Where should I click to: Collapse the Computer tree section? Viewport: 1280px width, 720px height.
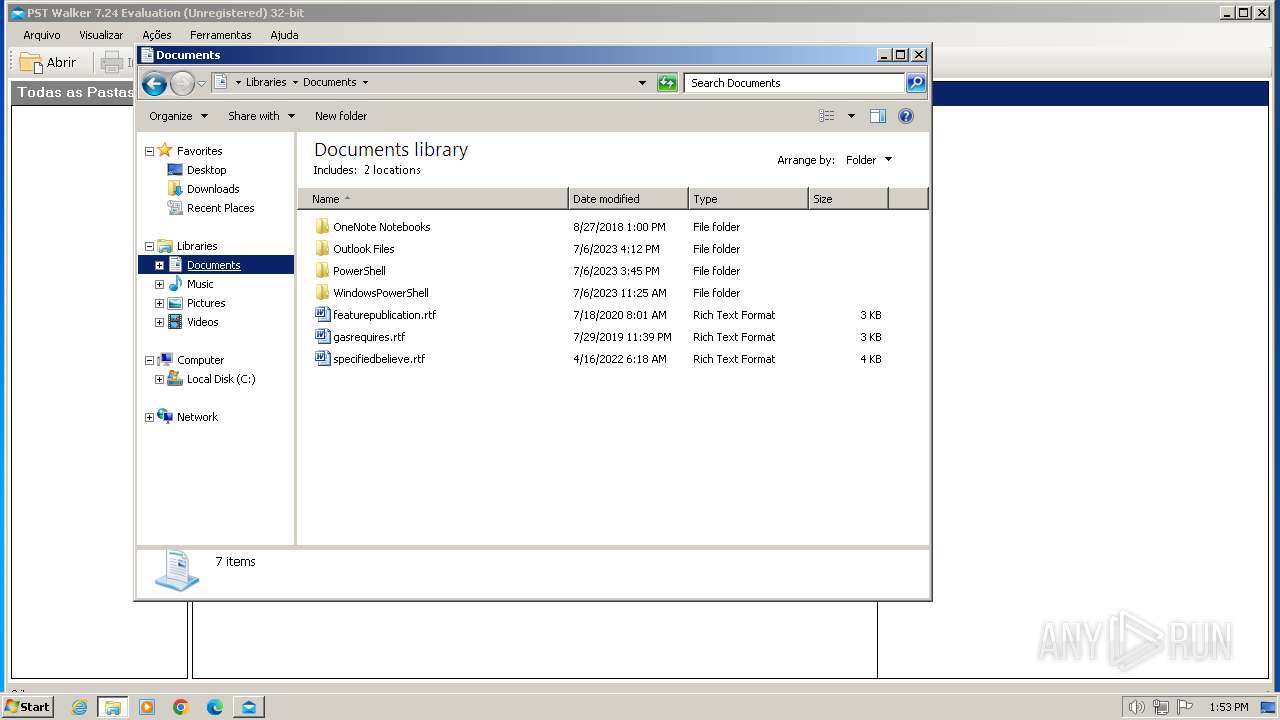point(149,361)
